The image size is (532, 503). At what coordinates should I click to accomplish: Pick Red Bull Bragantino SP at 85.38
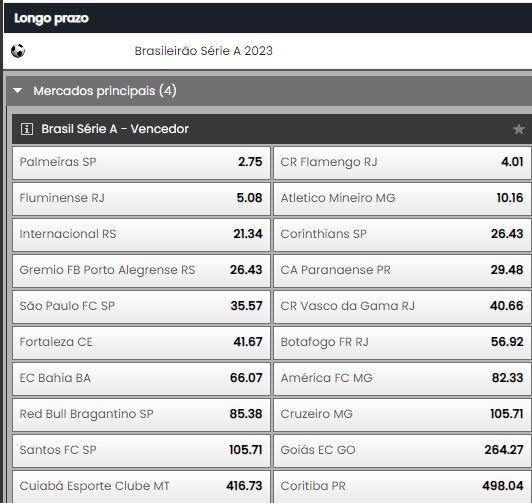(141, 414)
